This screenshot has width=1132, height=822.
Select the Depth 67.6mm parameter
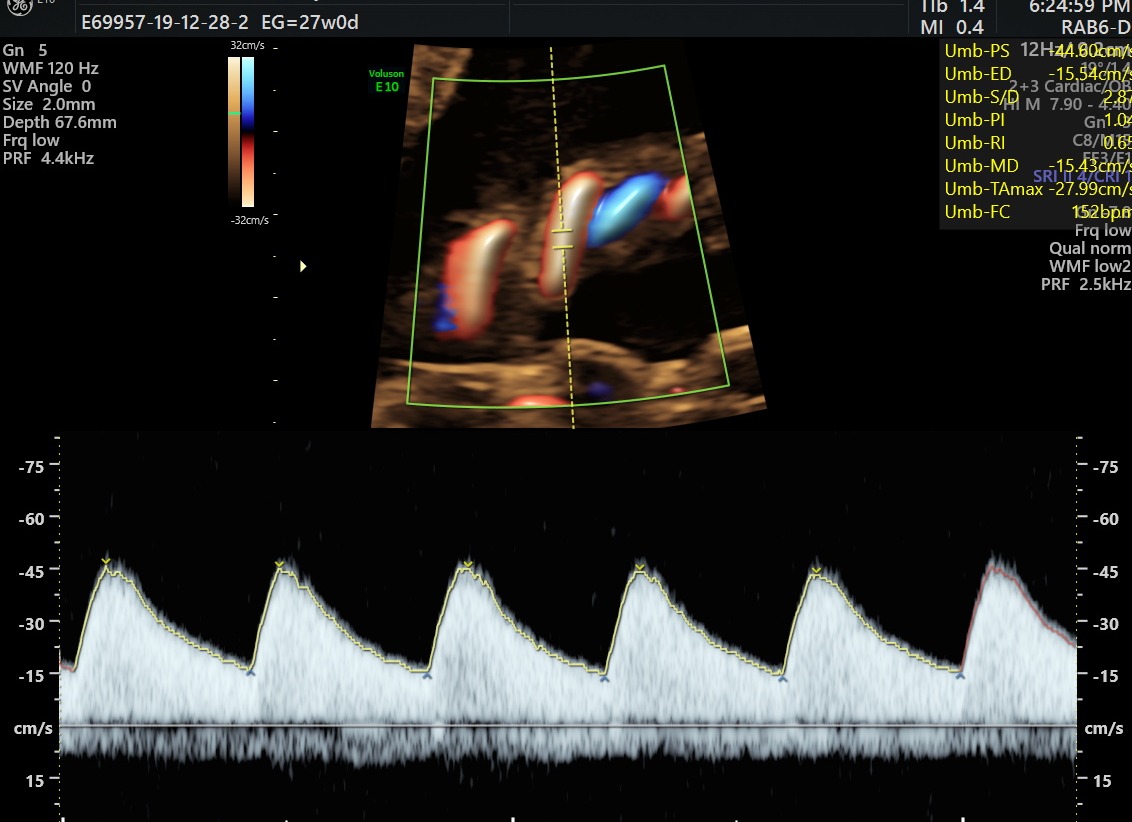tap(60, 123)
